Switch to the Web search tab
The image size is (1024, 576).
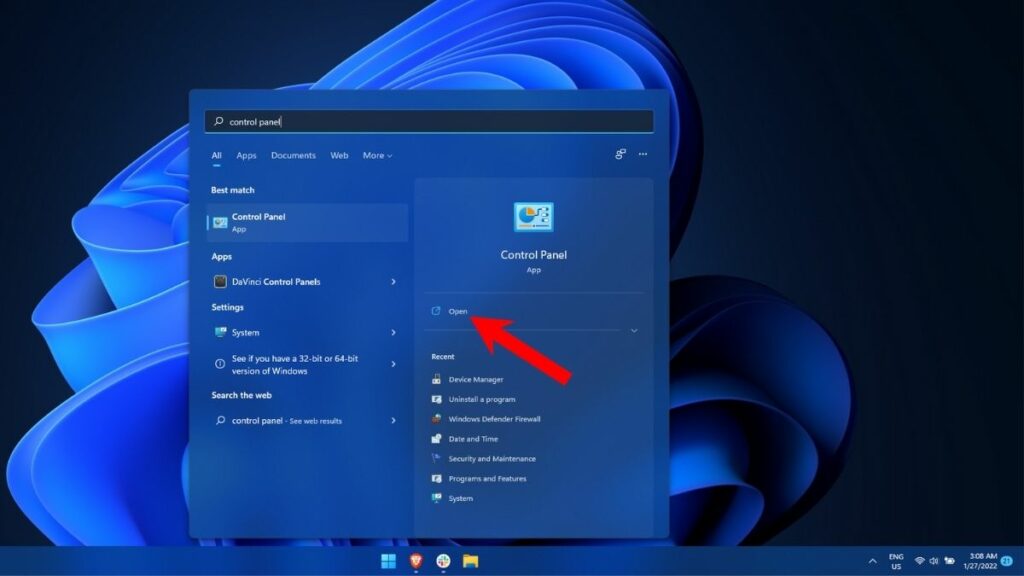tap(338, 155)
